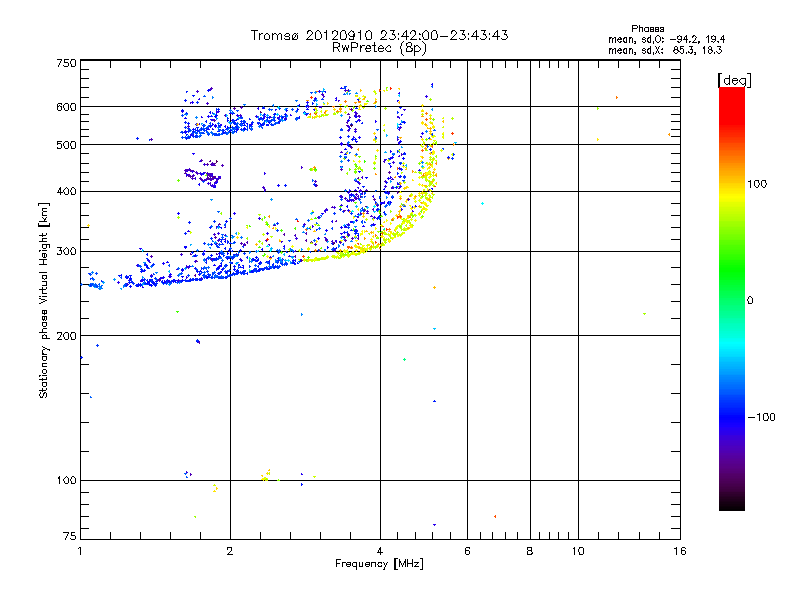The width and height of the screenshot is (800, 600).
Task: Click the y-axis tick label '100'
Action: pyautogui.click(x=66, y=480)
